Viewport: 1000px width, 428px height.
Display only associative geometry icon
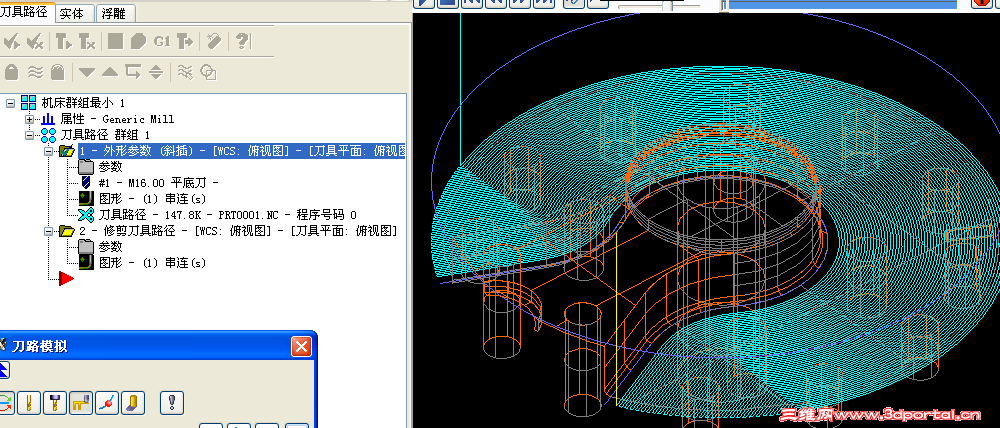(208, 72)
